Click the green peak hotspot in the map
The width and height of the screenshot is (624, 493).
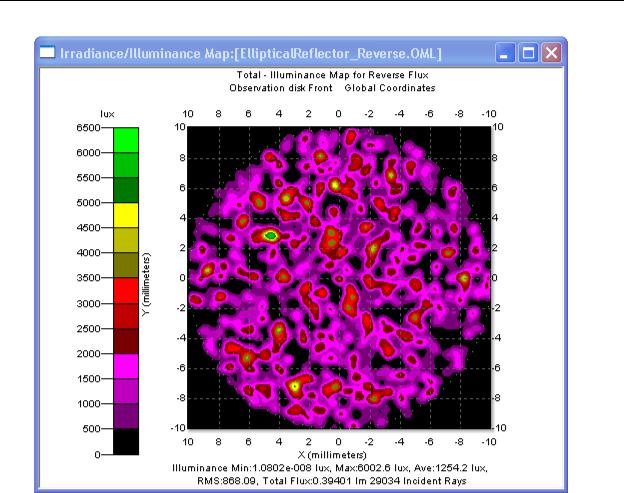[271, 236]
